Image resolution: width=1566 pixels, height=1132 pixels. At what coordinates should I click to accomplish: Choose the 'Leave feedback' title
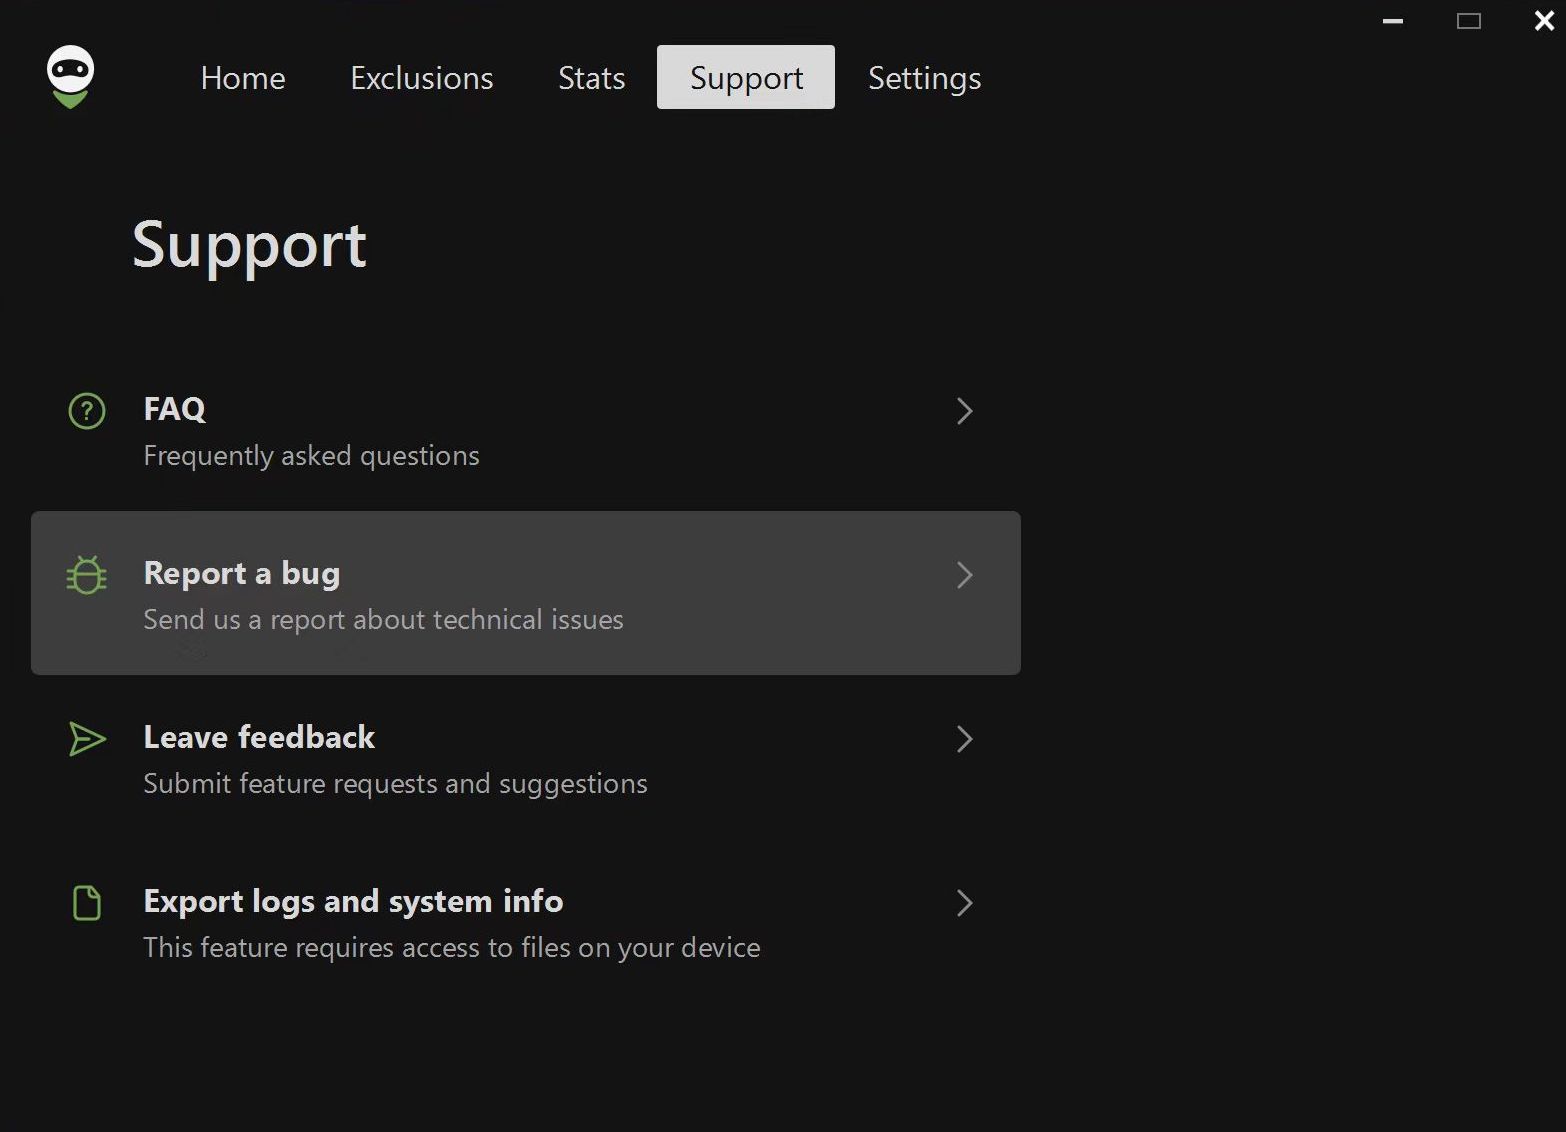click(x=259, y=737)
